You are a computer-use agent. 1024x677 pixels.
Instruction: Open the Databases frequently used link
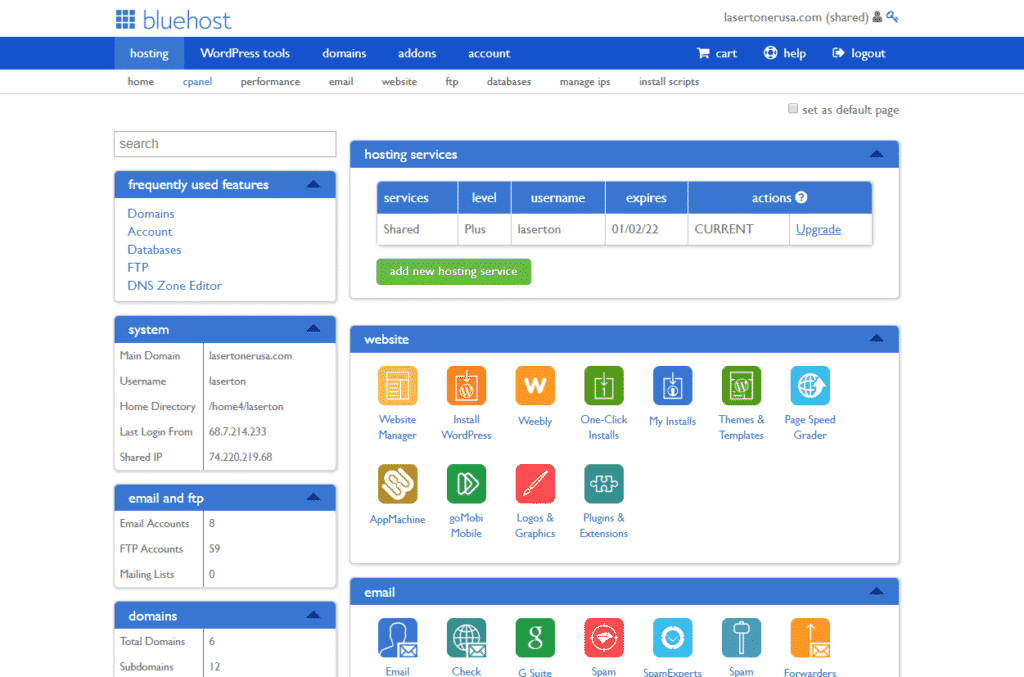[x=154, y=249]
